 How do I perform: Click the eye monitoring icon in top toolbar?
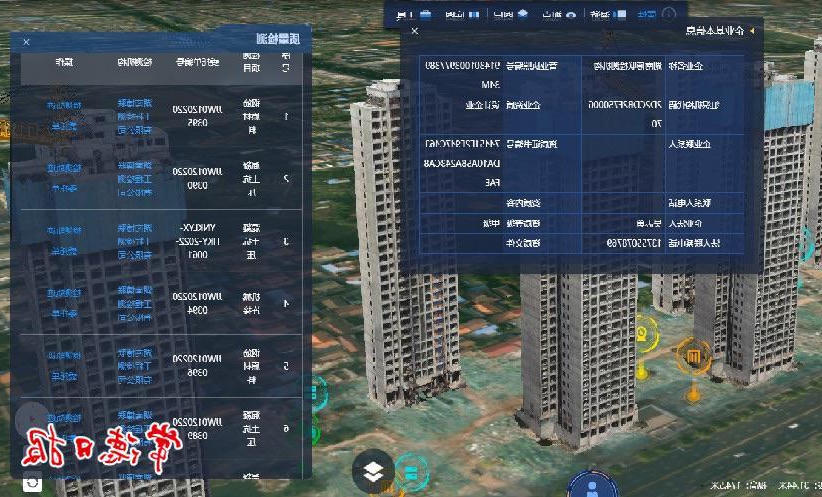click(571, 15)
